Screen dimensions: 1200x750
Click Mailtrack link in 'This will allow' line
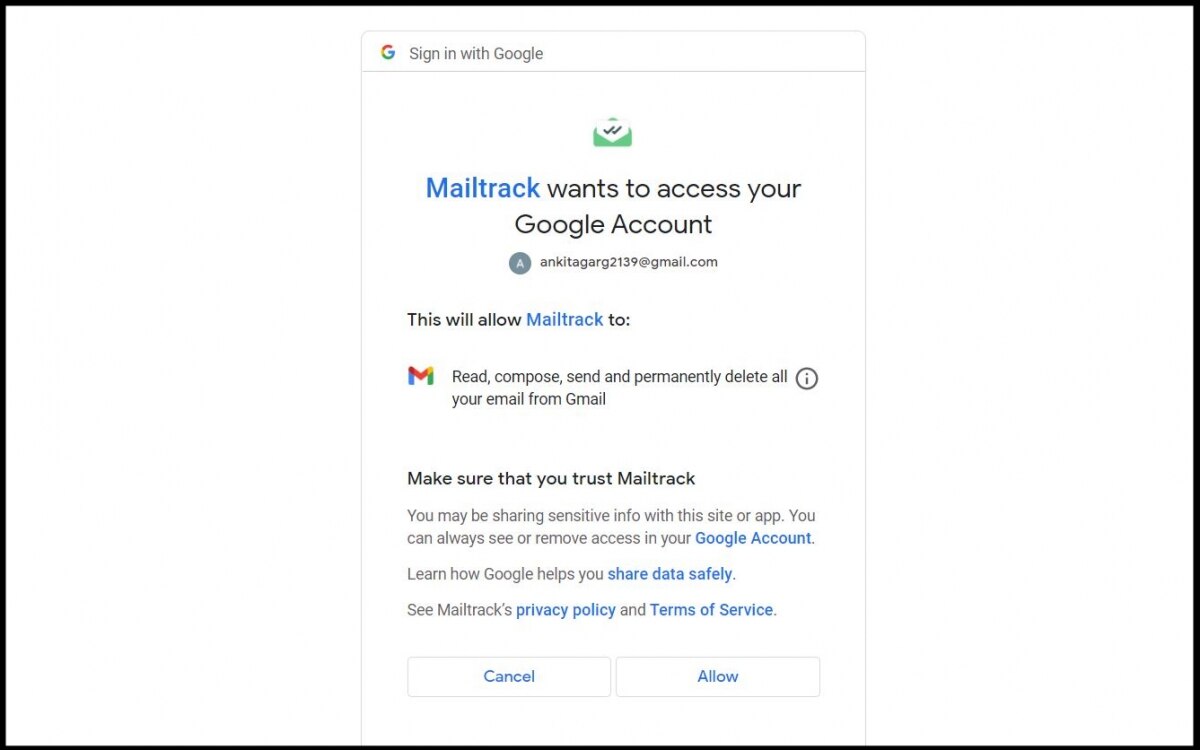(564, 320)
